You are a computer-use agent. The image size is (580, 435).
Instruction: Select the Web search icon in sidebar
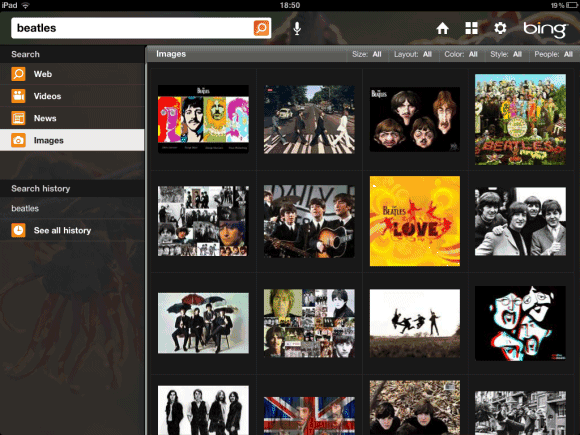click(x=18, y=74)
